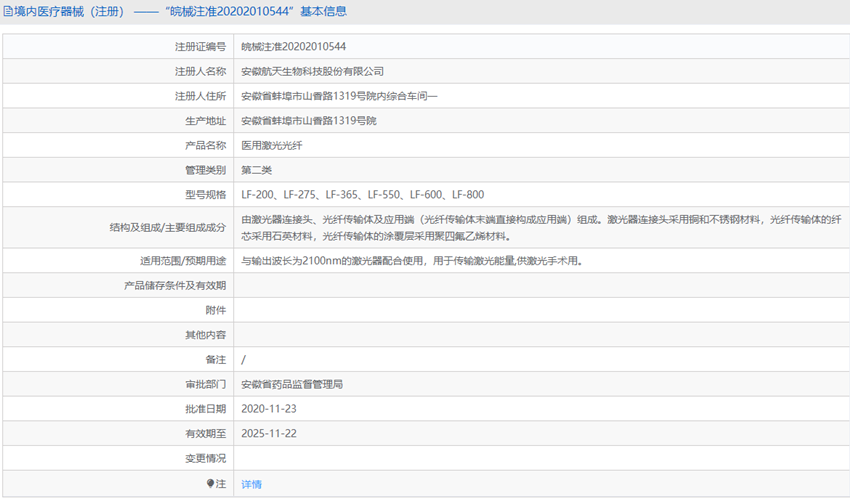Select product name 医用激光光纤
Screen dimensions: 850x498
[272, 145]
